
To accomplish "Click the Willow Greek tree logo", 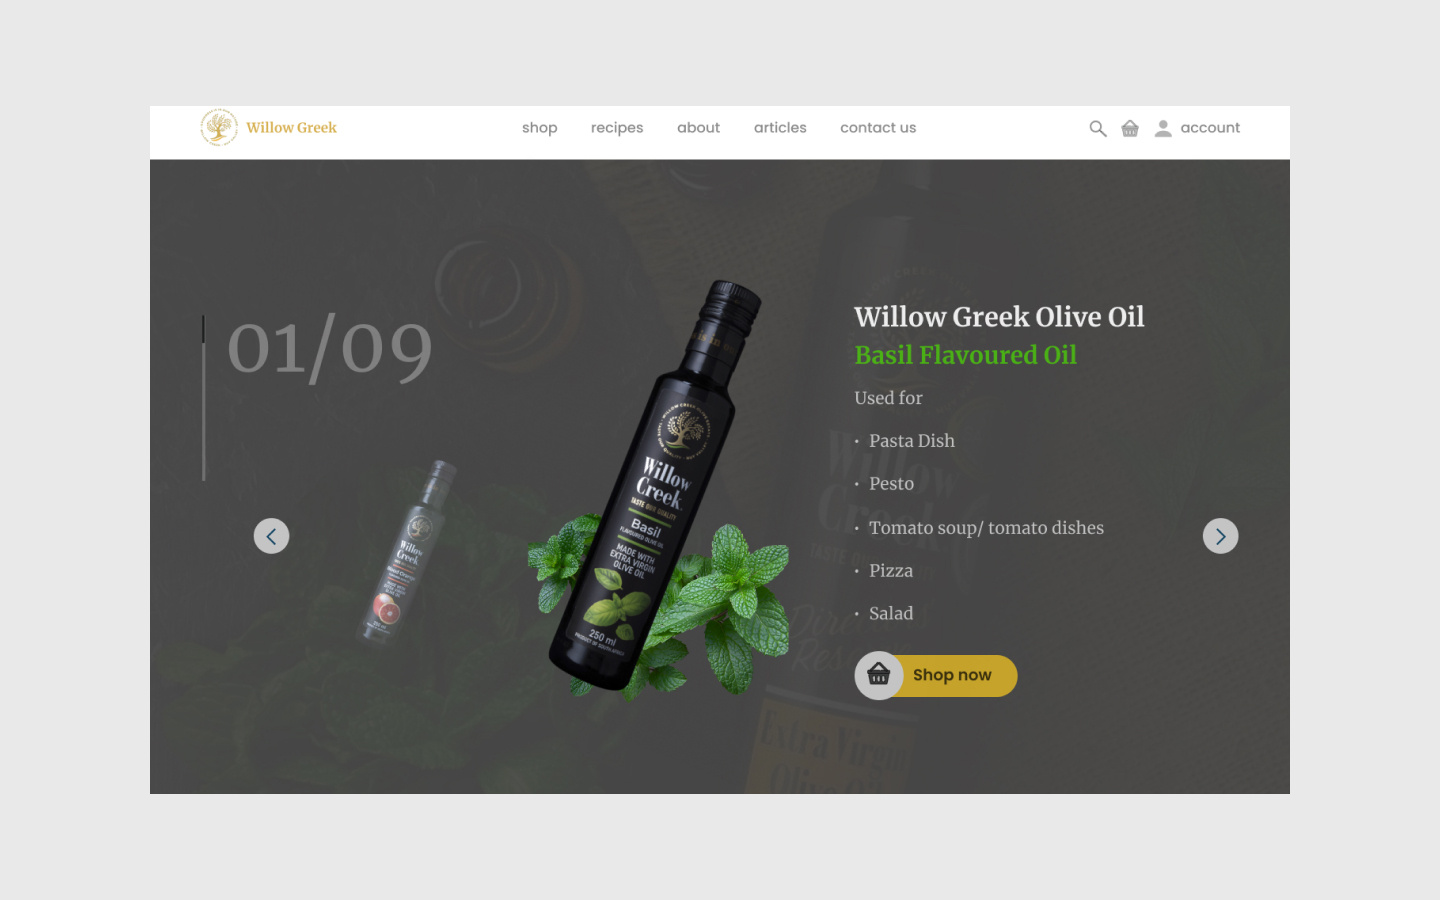I will point(219,127).
